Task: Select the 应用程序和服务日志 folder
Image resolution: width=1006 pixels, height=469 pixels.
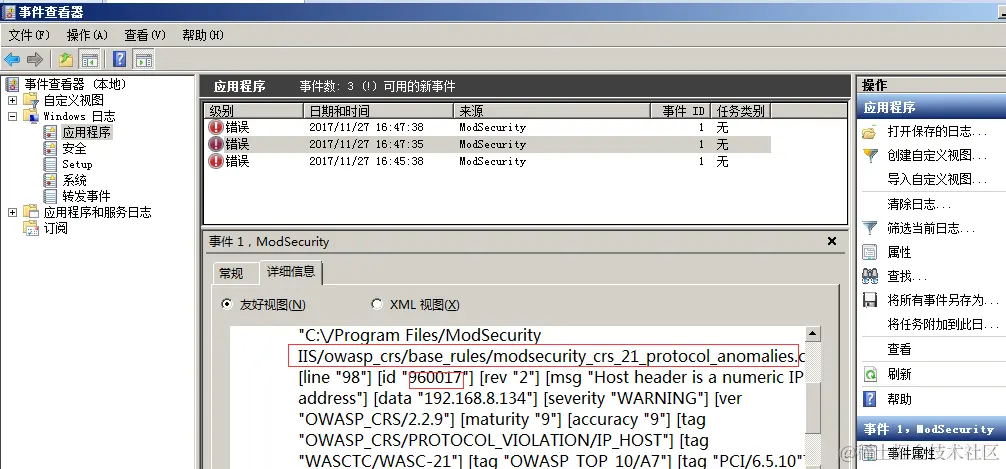Action: [98, 212]
